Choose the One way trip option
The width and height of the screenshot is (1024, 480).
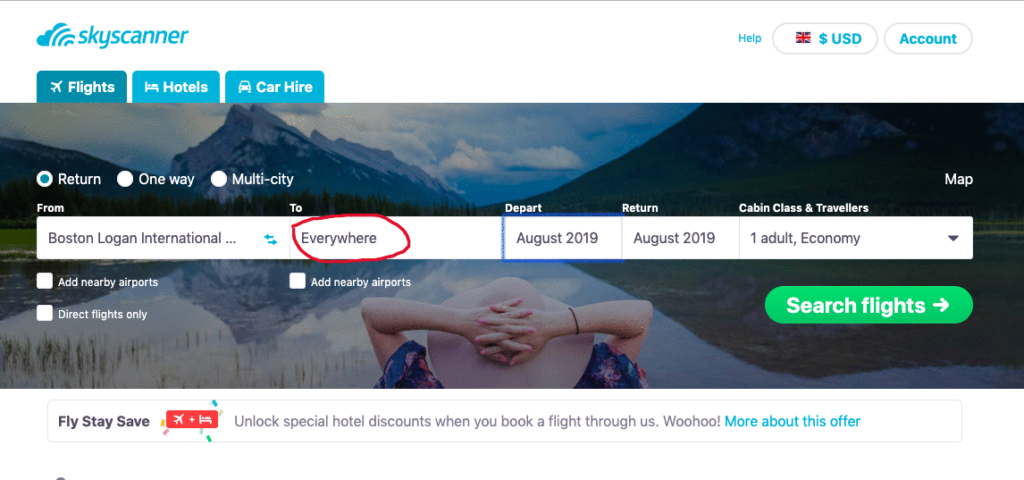pyautogui.click(x=125, y=179)
